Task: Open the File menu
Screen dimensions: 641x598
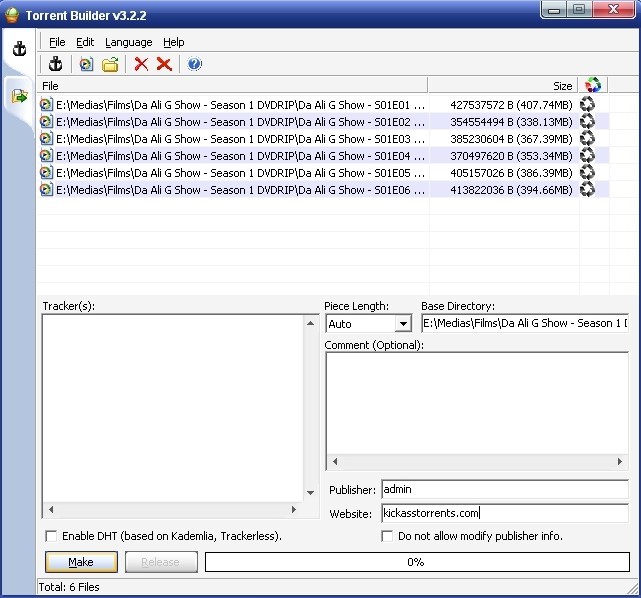Action: 57,42
